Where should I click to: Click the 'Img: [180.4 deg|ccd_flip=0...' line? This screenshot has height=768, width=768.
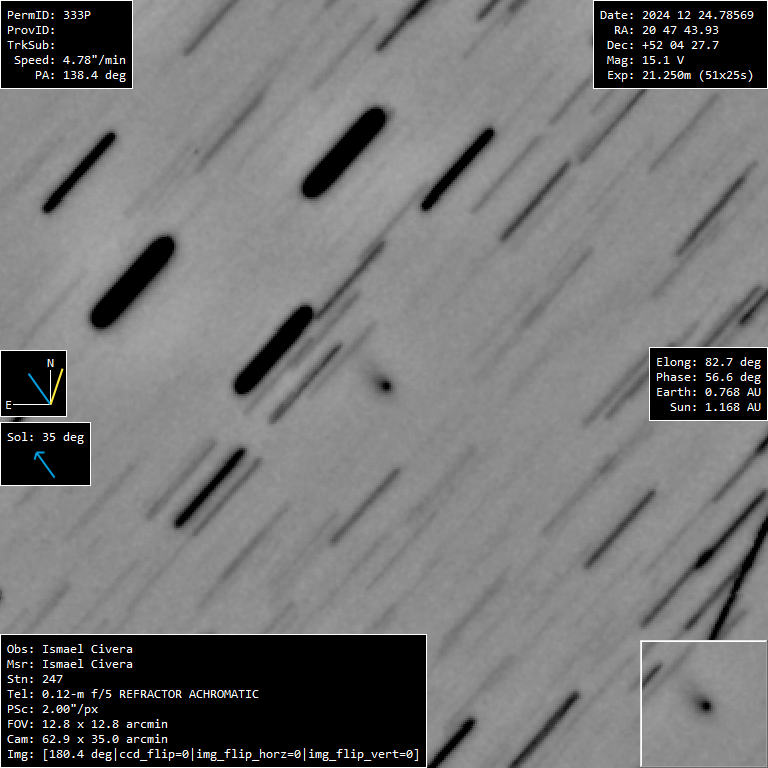coord(213,754)
